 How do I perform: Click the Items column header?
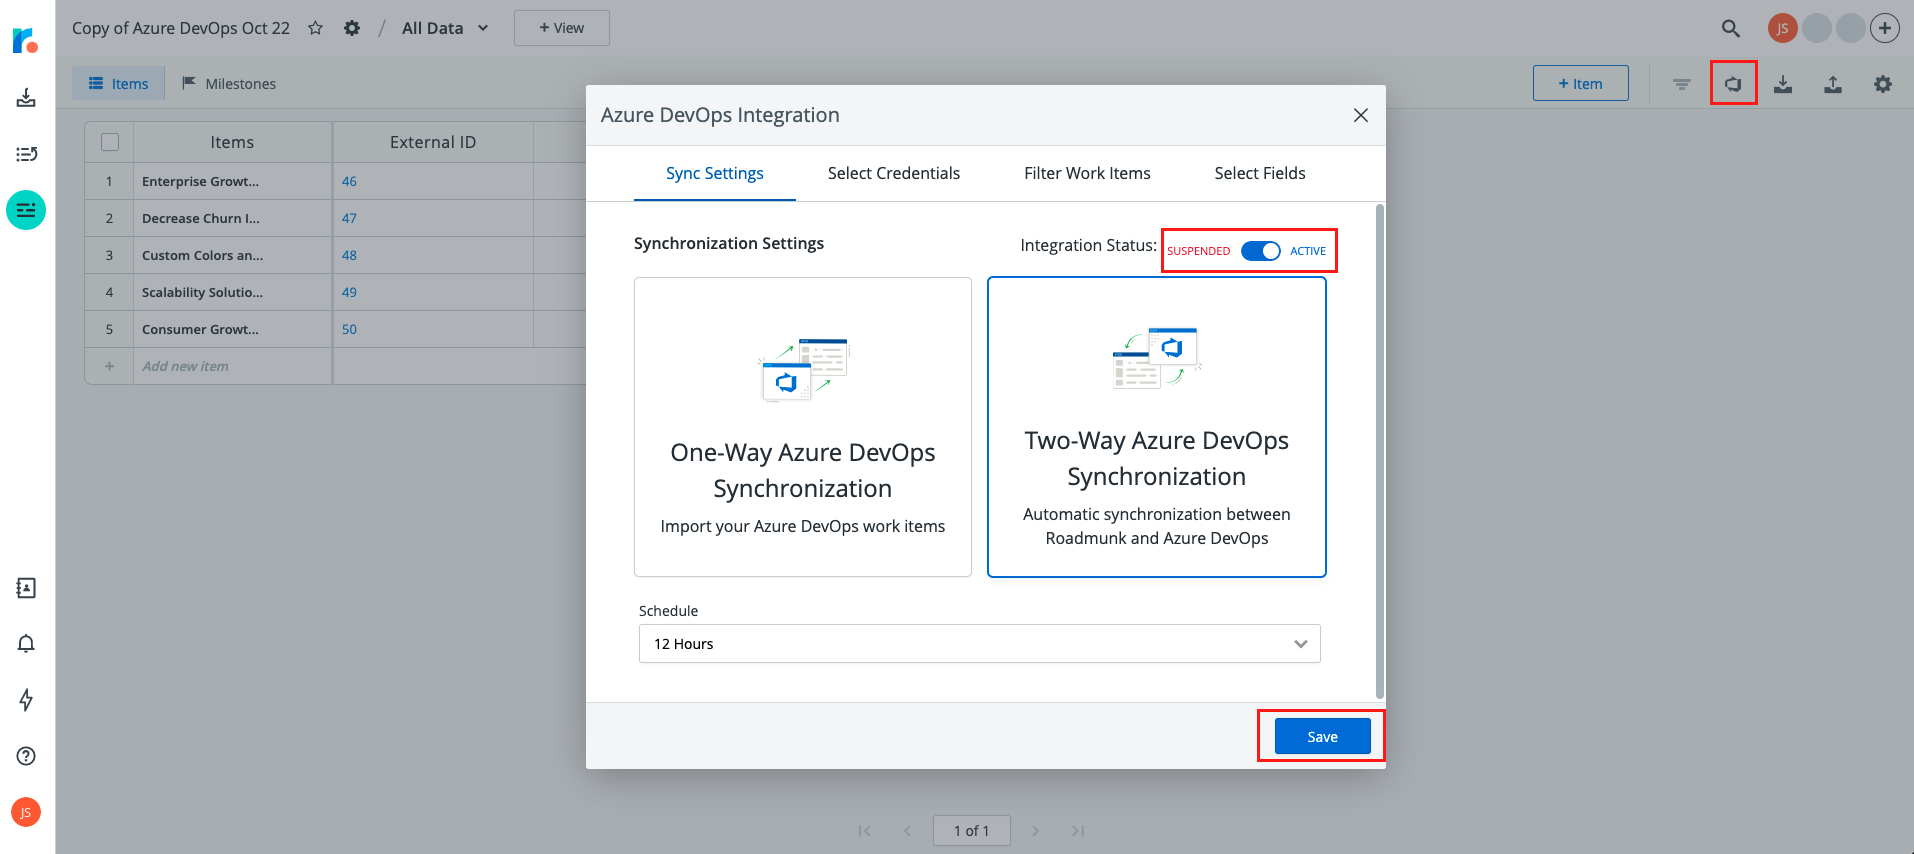click(x=232, y=142)
